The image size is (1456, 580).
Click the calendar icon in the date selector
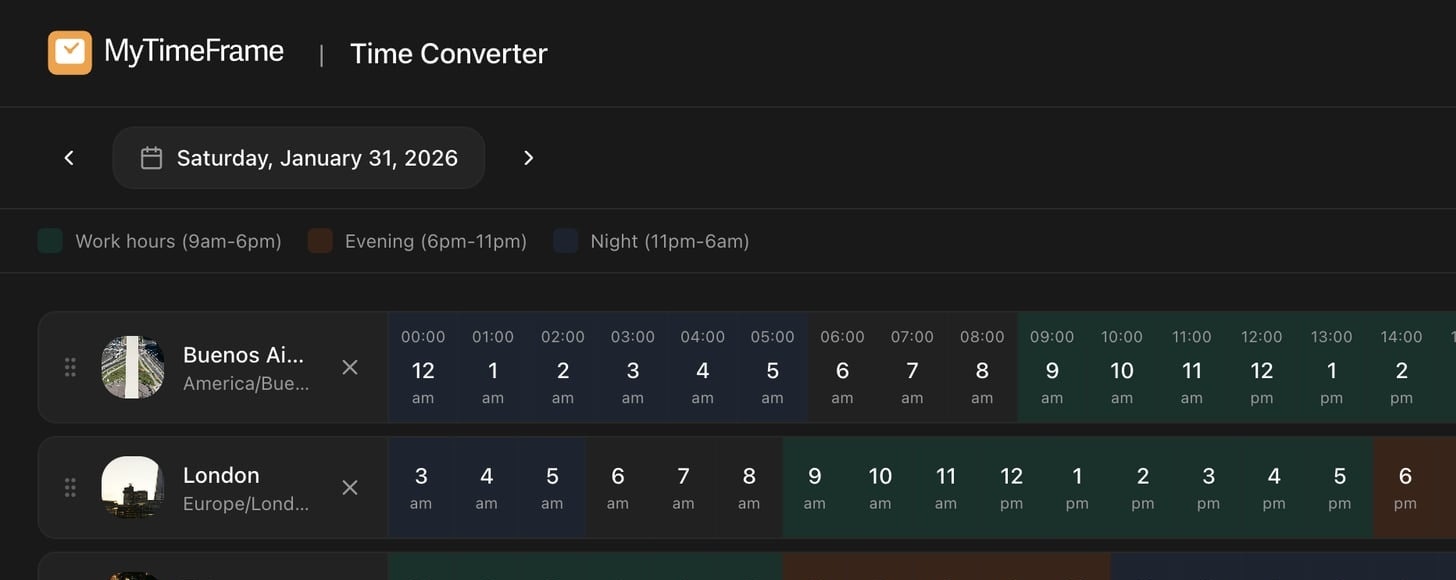coord(152,157)
